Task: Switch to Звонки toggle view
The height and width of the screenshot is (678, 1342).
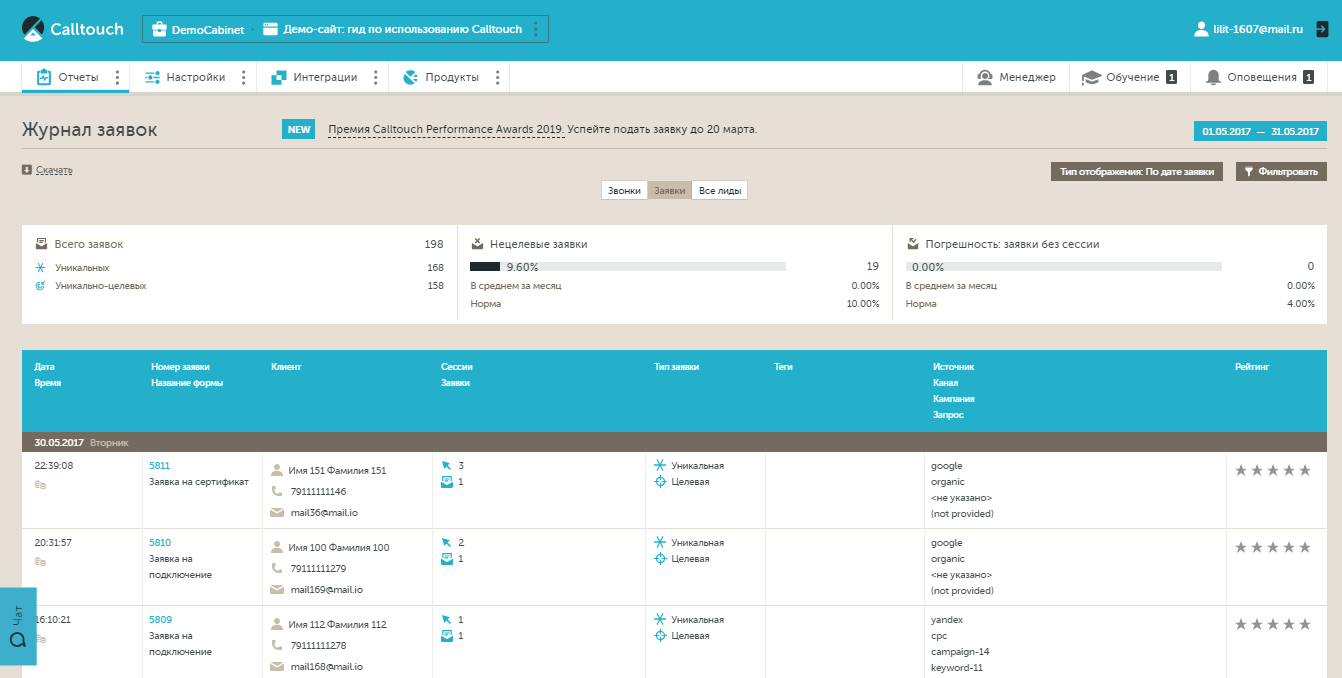Action: click(624, 191)
